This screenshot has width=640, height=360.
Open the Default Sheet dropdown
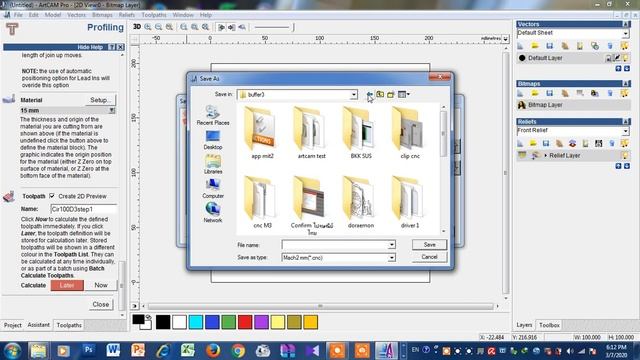pyautogui.click(x=626, y=33)
